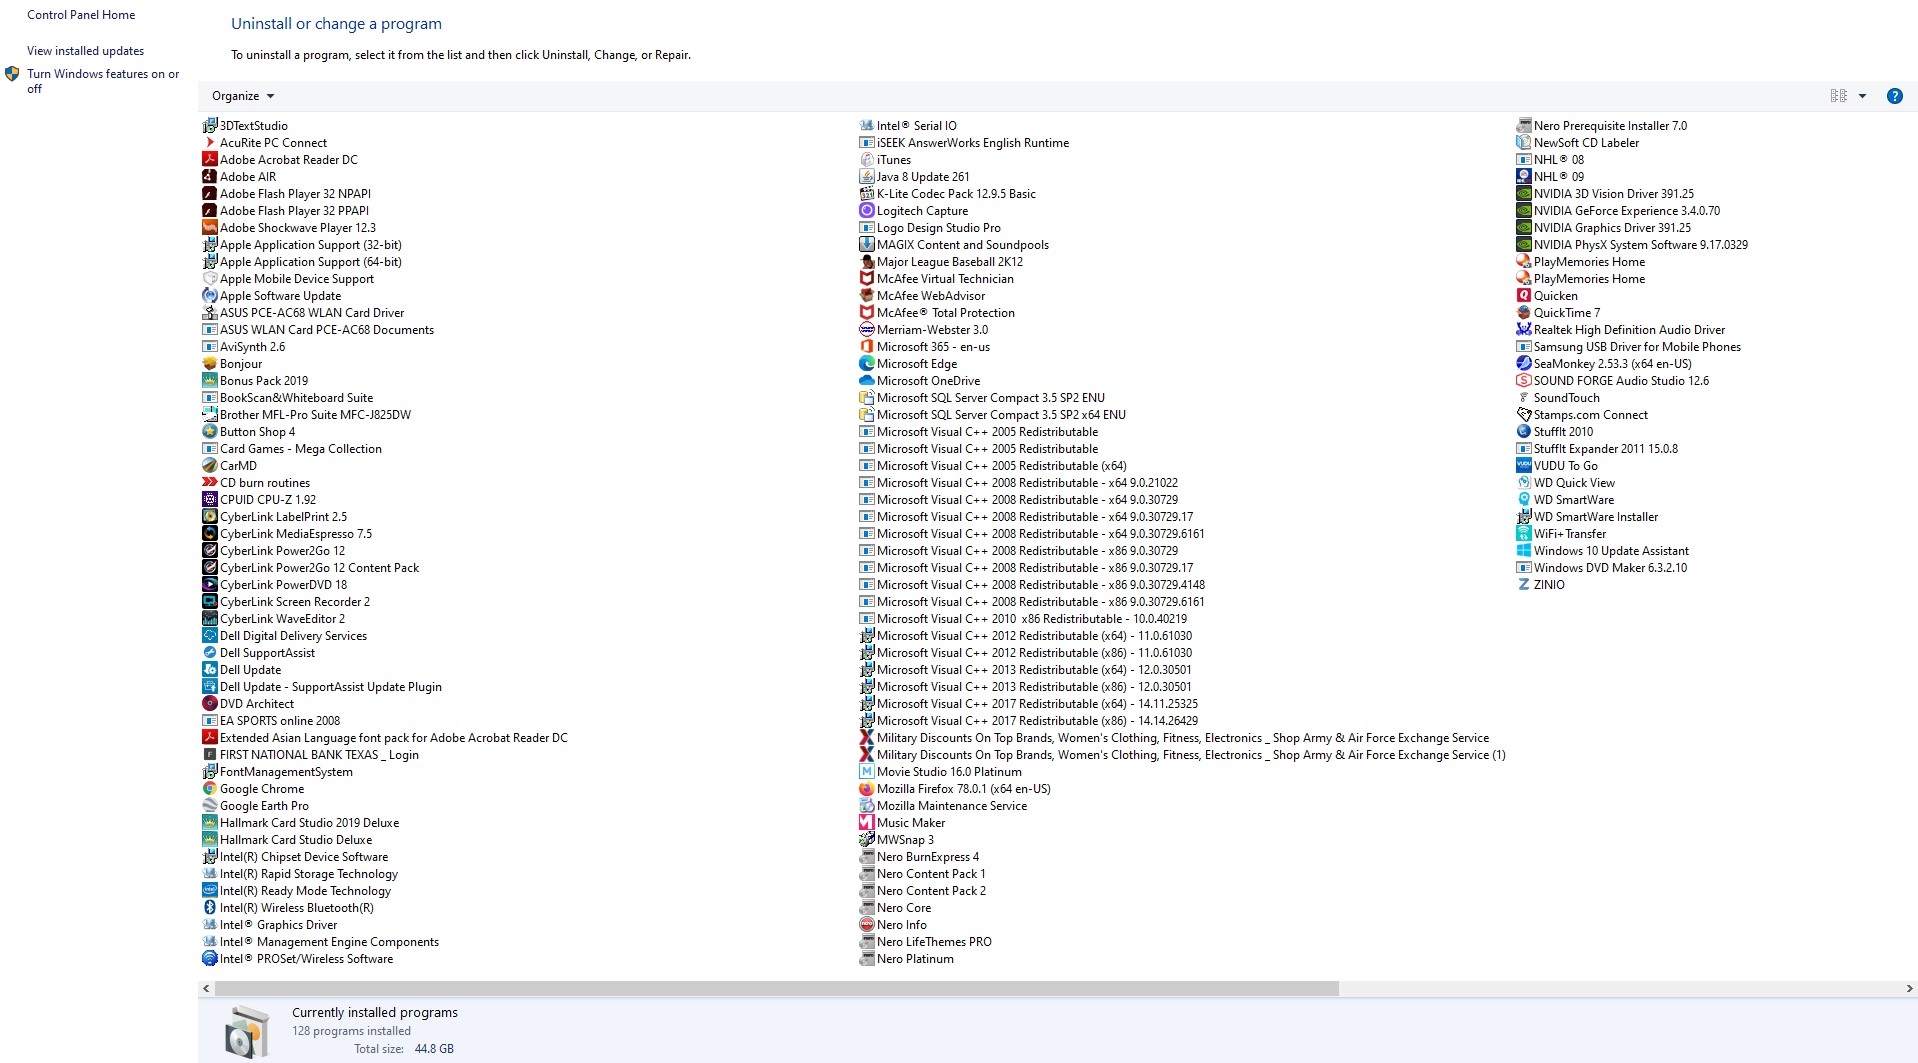Open the Organize menu

[241, 95]
